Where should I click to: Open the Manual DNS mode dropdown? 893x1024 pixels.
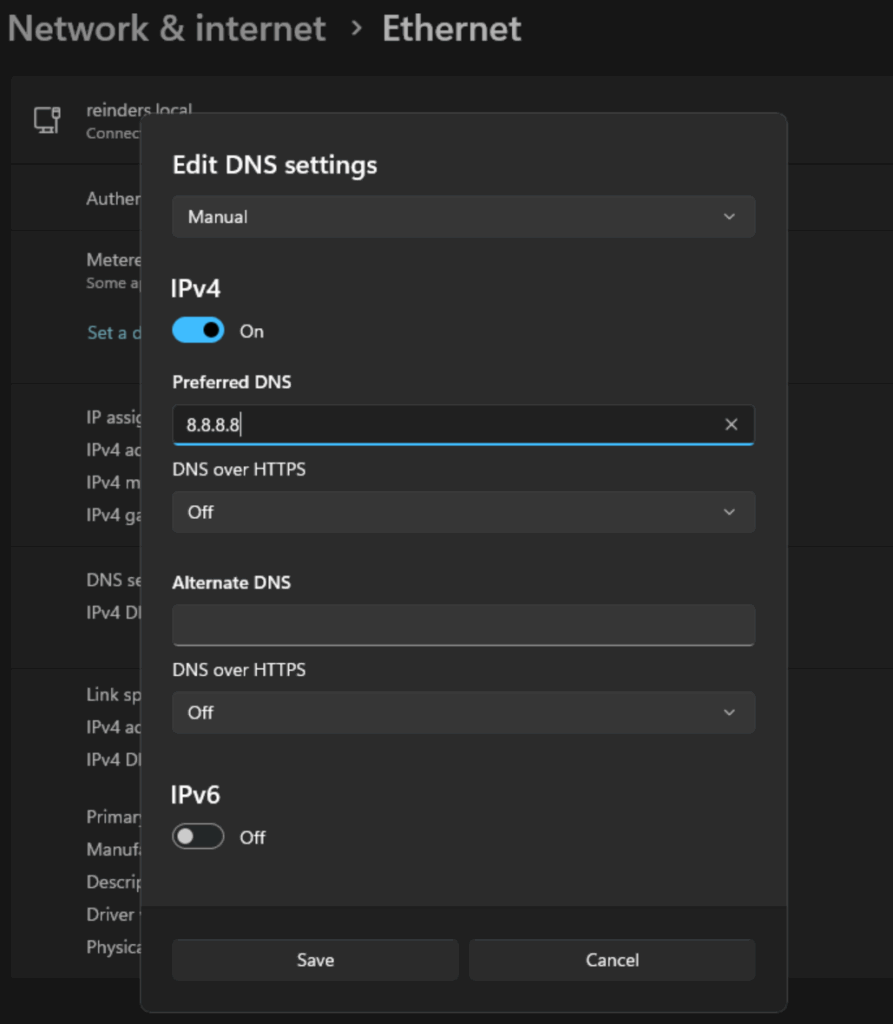click(463, 217)
